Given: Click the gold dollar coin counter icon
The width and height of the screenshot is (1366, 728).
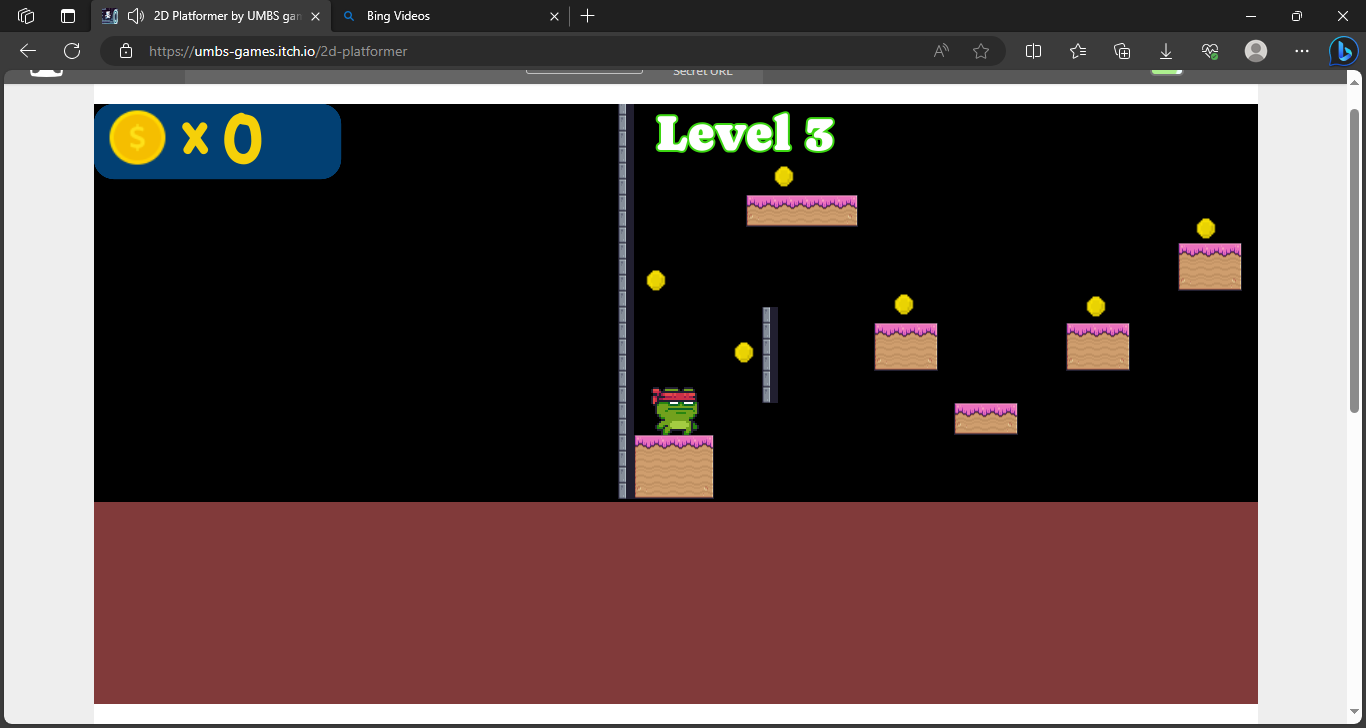Looking at the screenshot, I should tap(137, 138).
